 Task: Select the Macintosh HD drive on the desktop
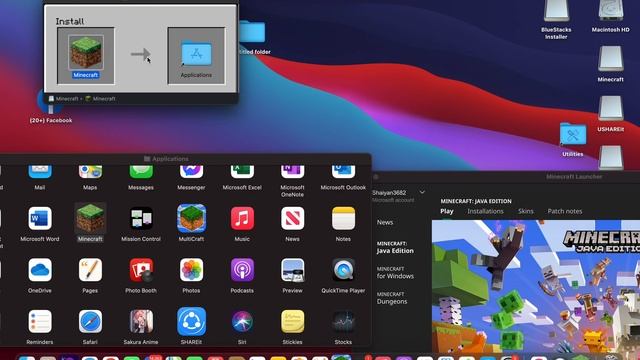click(x=611, y=11)
